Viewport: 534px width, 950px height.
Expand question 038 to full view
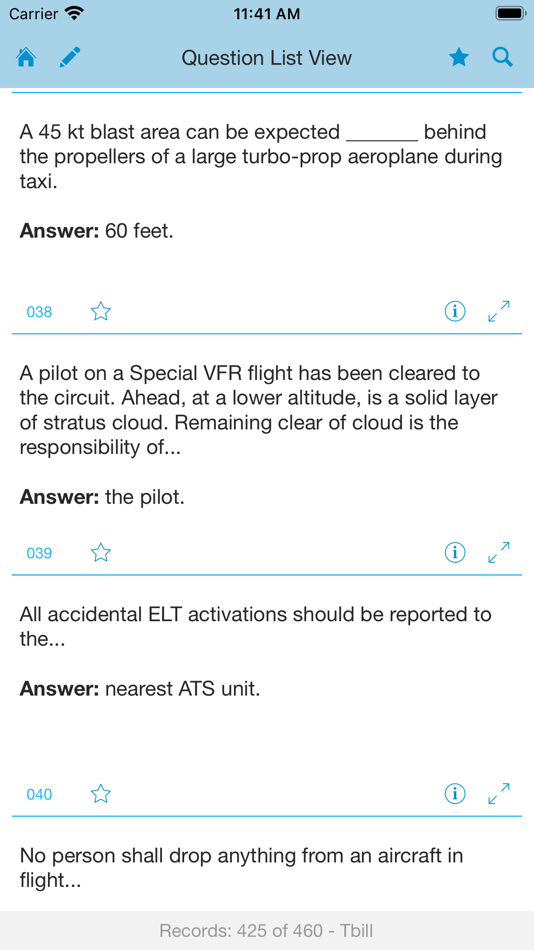point(499,311)
